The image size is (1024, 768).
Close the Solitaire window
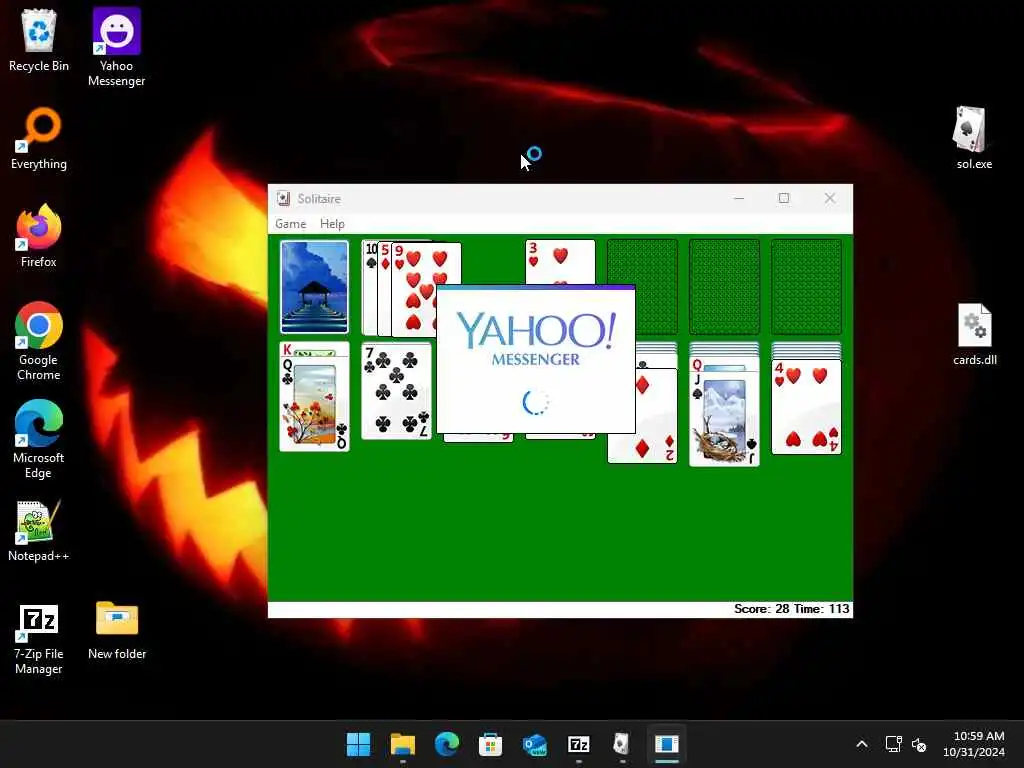pyautogui.click(x=829, y=199)
